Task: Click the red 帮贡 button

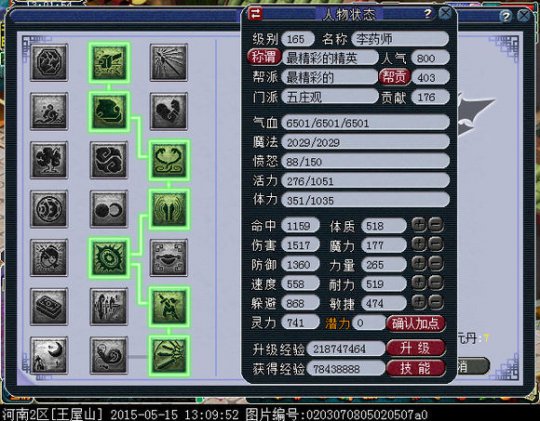Action: [395, 77]
